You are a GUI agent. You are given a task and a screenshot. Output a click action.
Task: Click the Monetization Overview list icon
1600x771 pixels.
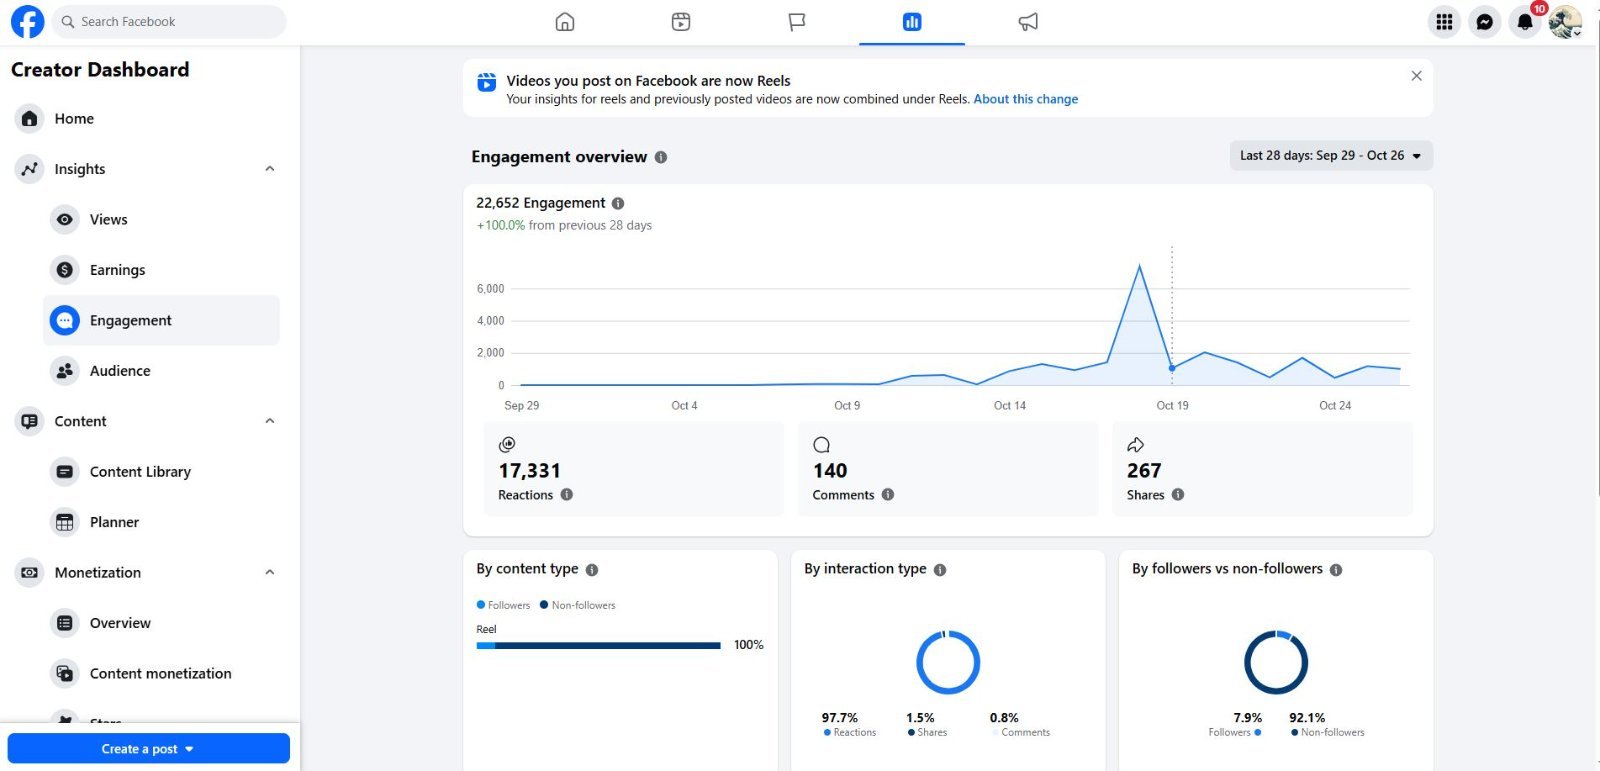[x=65, y=623]
